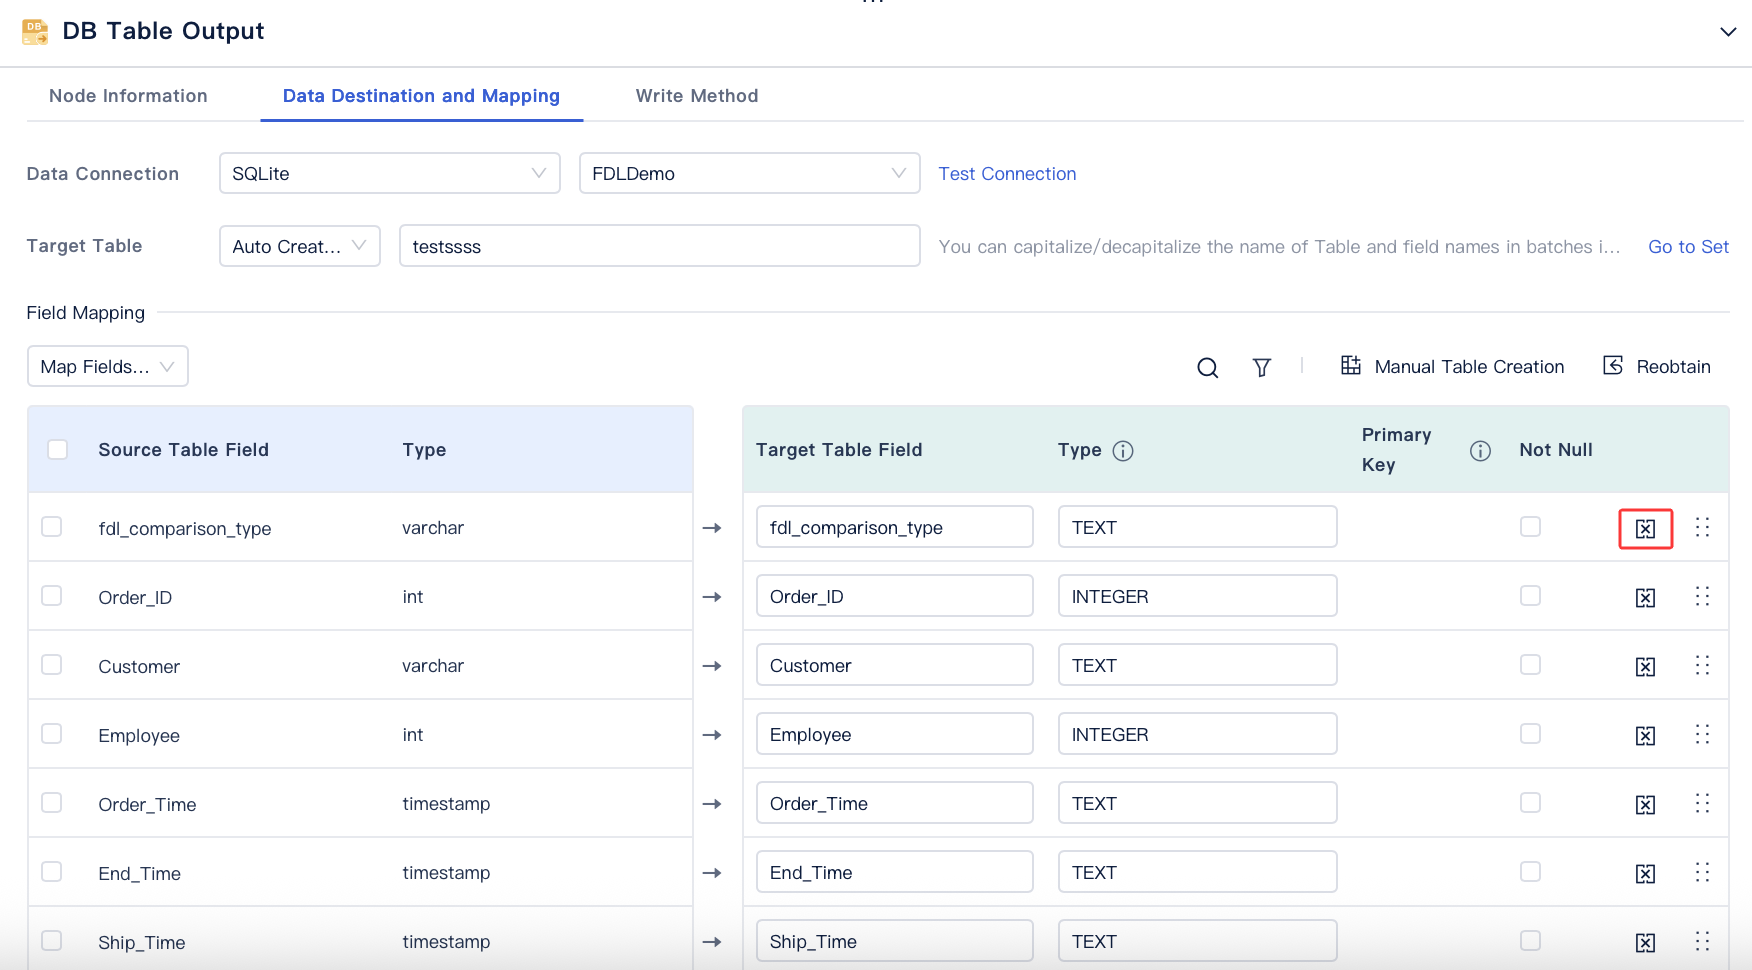The width and height of the screenshot is (1752, 970).
Task: Enable Not Null for Employee field
Action: point(1530,733)
